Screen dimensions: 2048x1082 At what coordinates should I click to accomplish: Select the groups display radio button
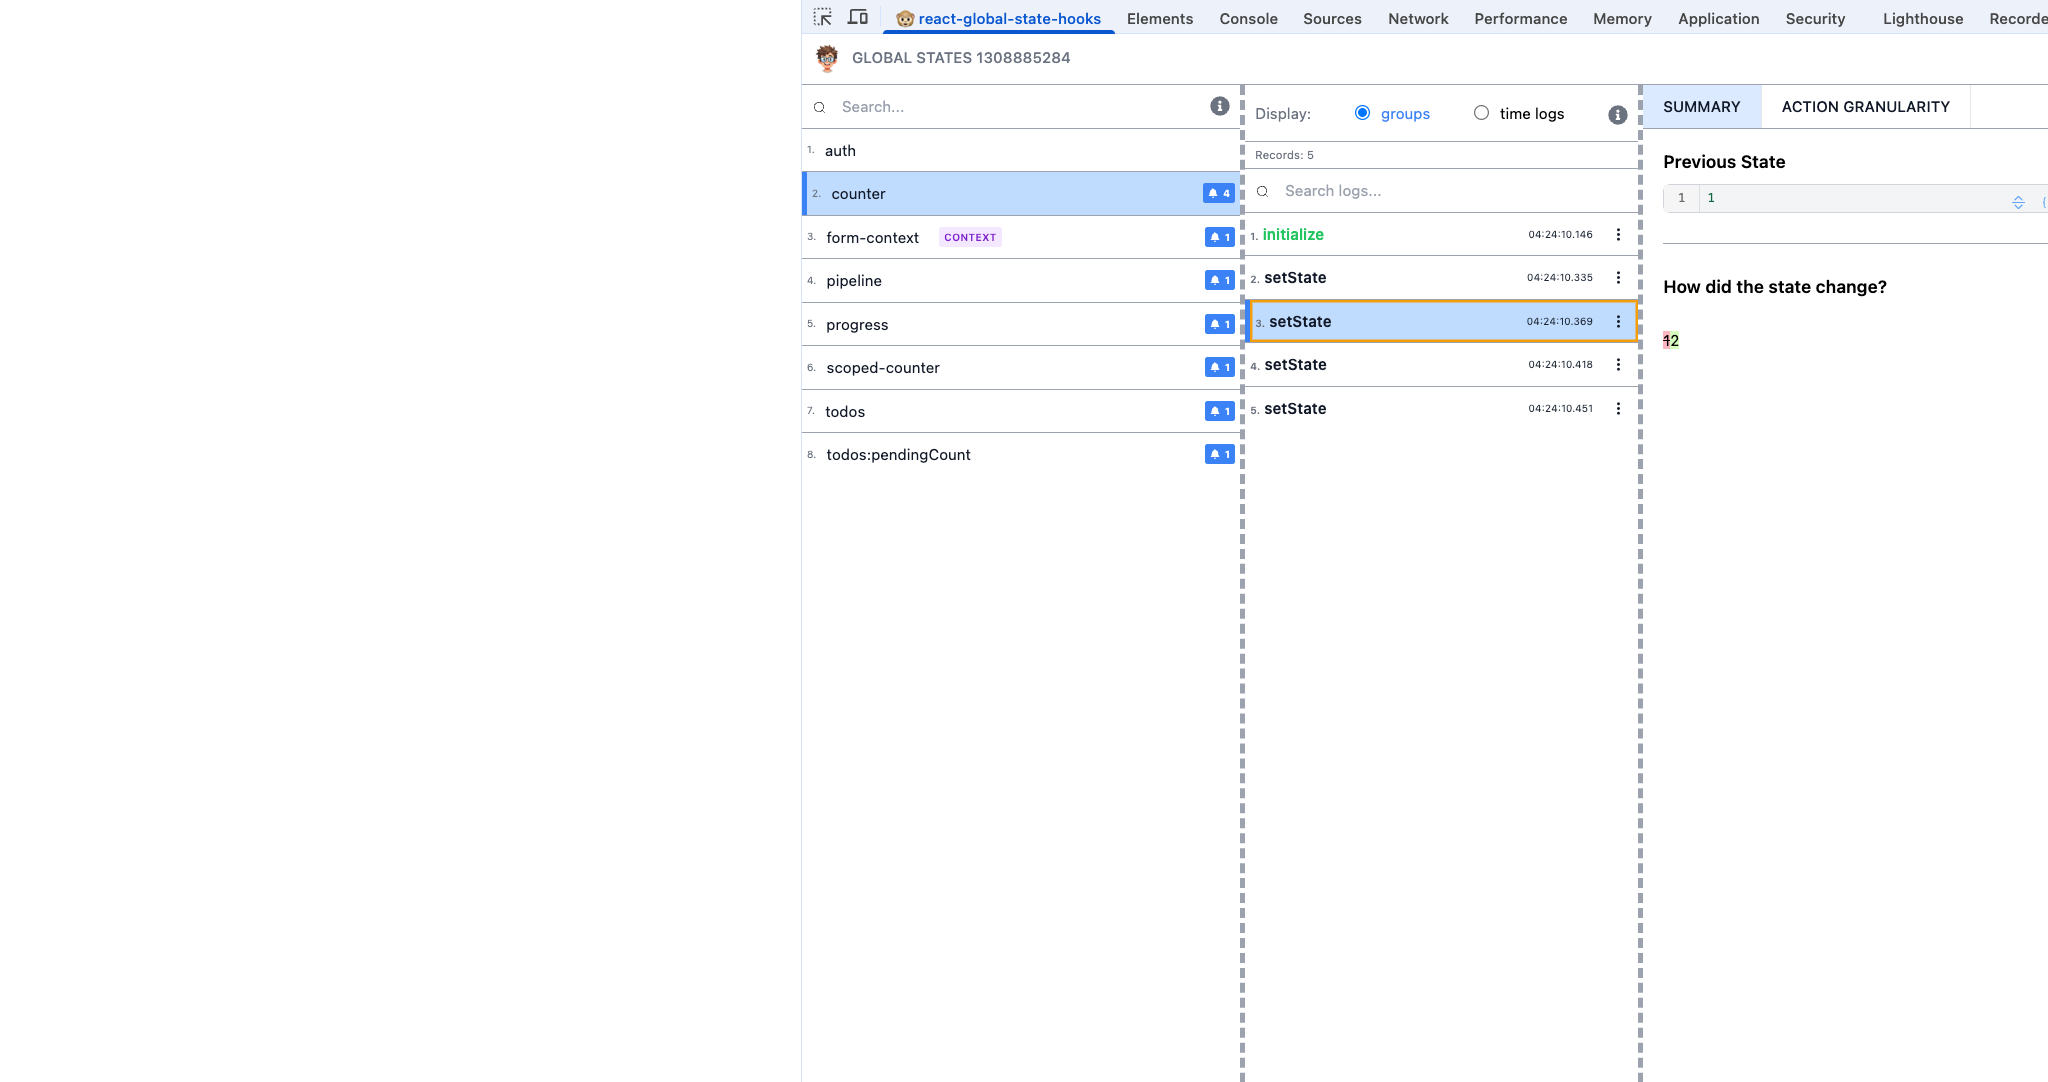point(1362,113)
